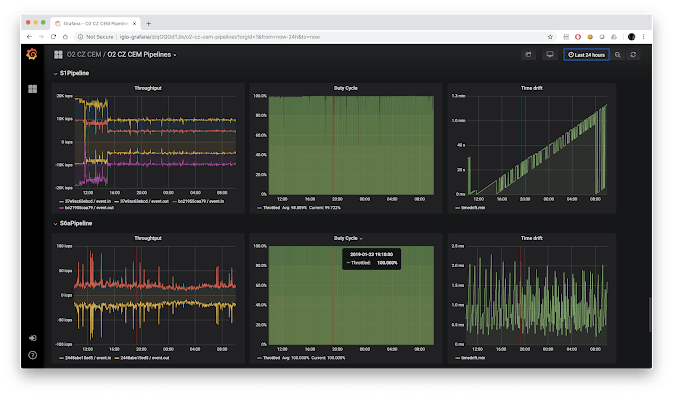The image size is (673, 396).
Task: Open a new browser tab with plus
Action: (149, 24)
